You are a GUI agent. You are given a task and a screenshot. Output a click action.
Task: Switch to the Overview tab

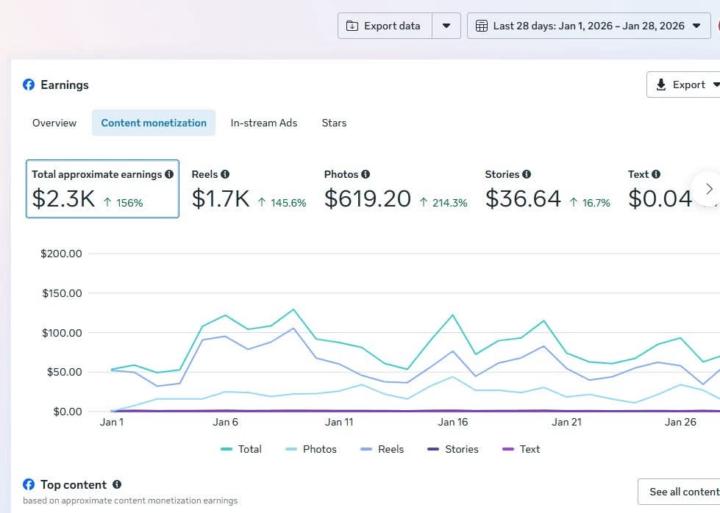point(54,123)
